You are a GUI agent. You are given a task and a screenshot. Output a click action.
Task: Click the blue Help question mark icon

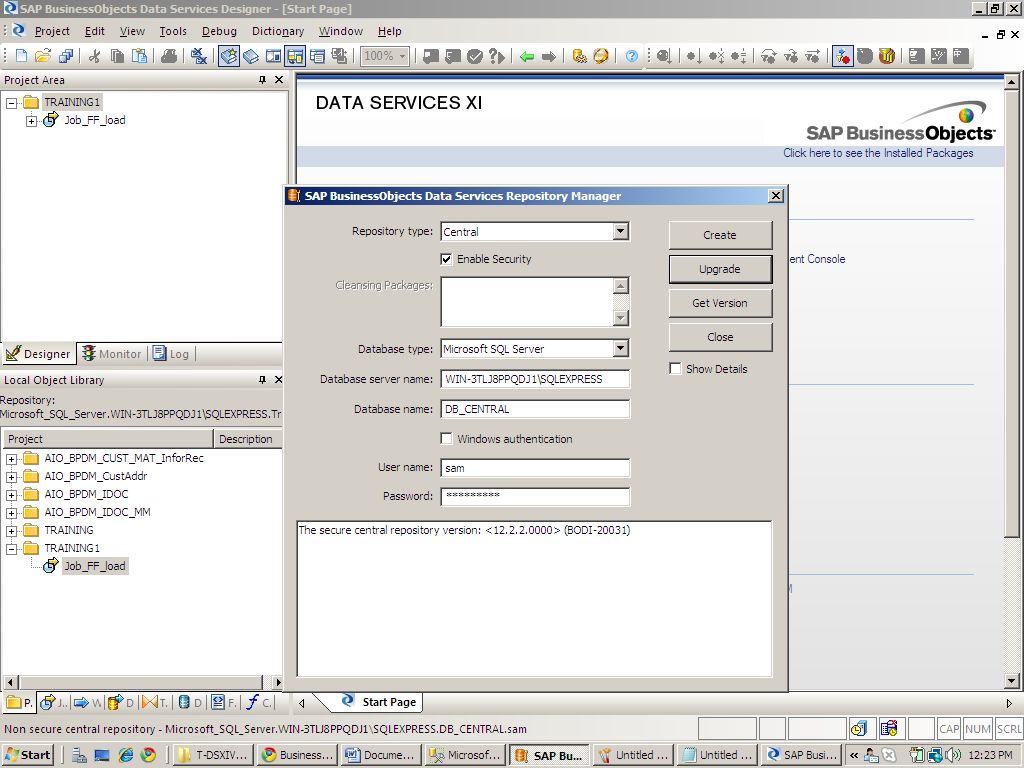(x=632, y=56)
